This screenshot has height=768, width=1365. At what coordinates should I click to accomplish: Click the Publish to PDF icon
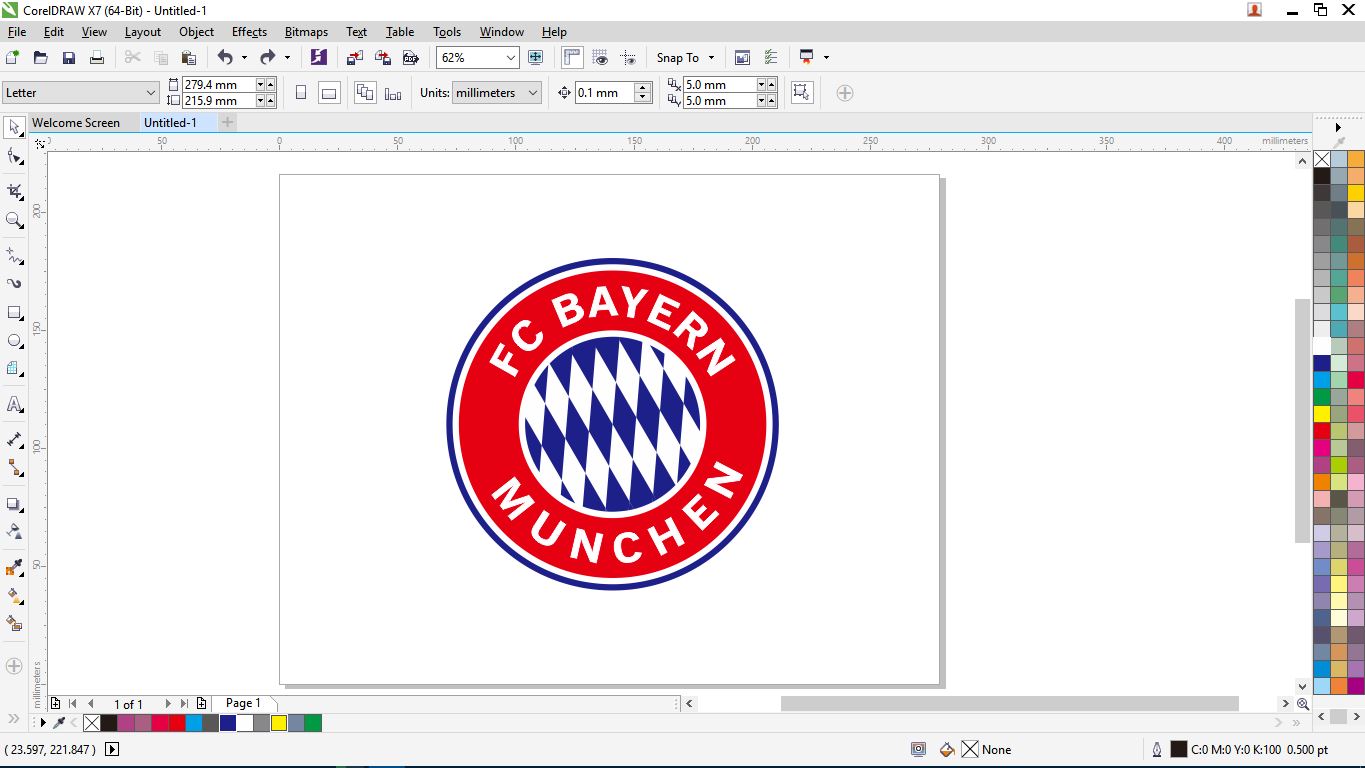click(410, 58)
